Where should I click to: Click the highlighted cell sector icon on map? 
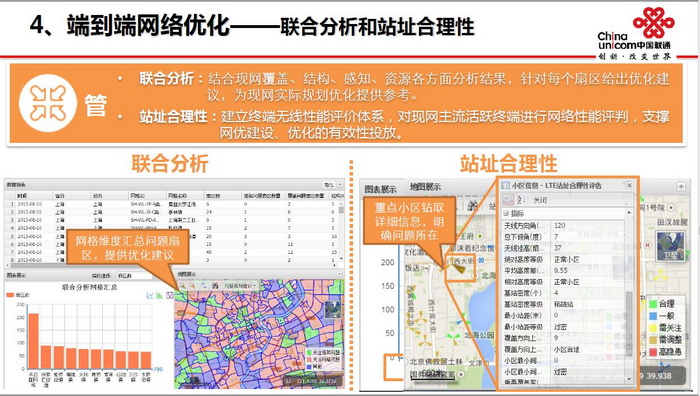coord(459,268)
